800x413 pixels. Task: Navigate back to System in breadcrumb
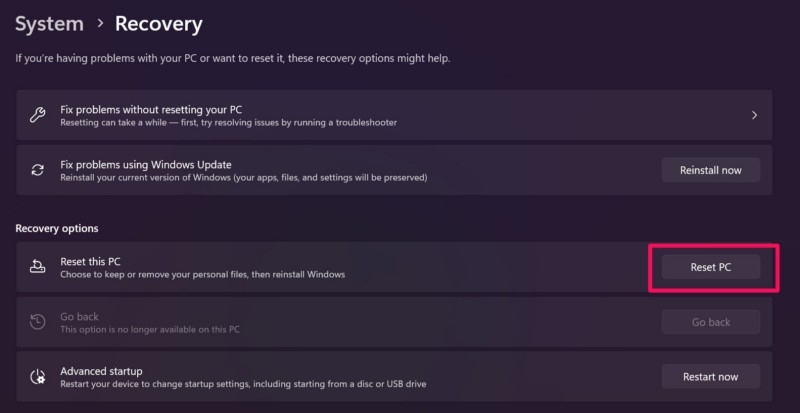(x=49, y=23)
